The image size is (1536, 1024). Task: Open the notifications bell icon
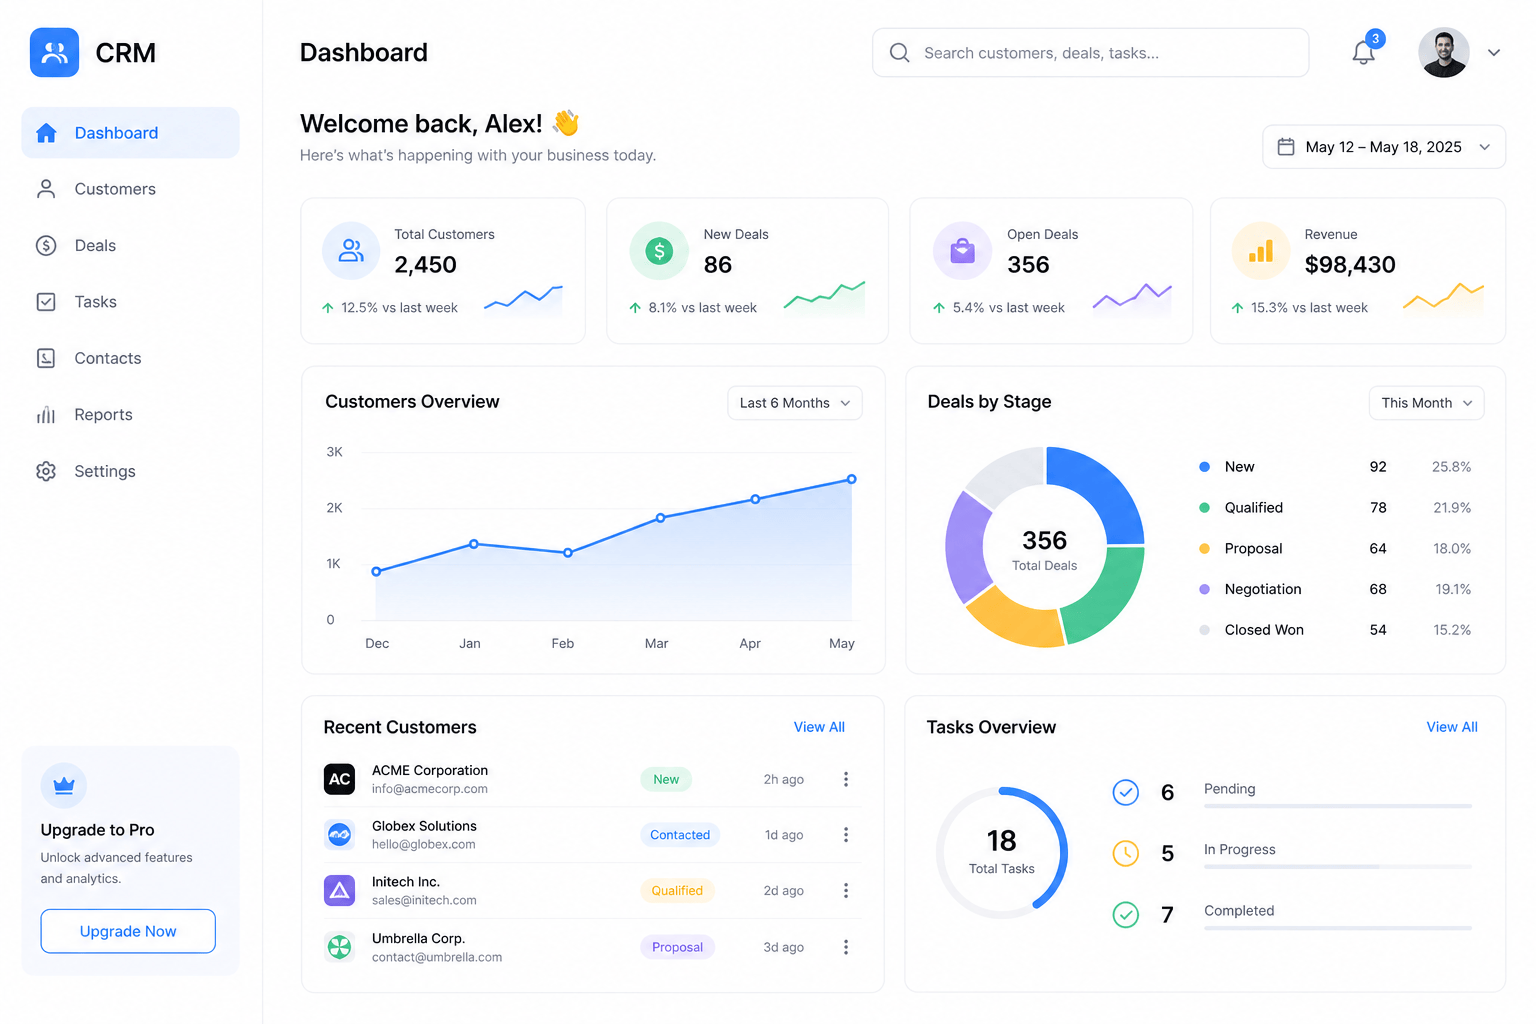pyautogui.click(x=1363, y=53)
